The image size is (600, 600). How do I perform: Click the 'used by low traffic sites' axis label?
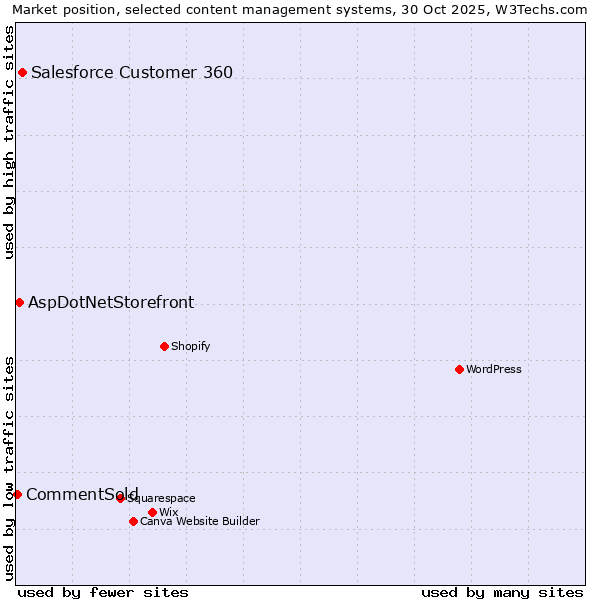(x=10, y=468)
